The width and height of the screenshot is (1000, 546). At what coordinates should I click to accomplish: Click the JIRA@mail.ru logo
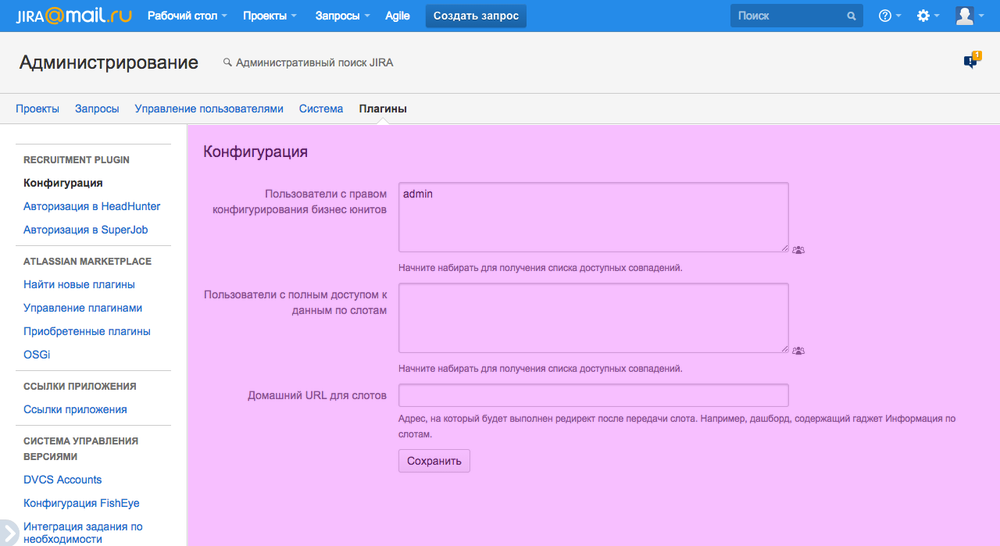[74, 15]
